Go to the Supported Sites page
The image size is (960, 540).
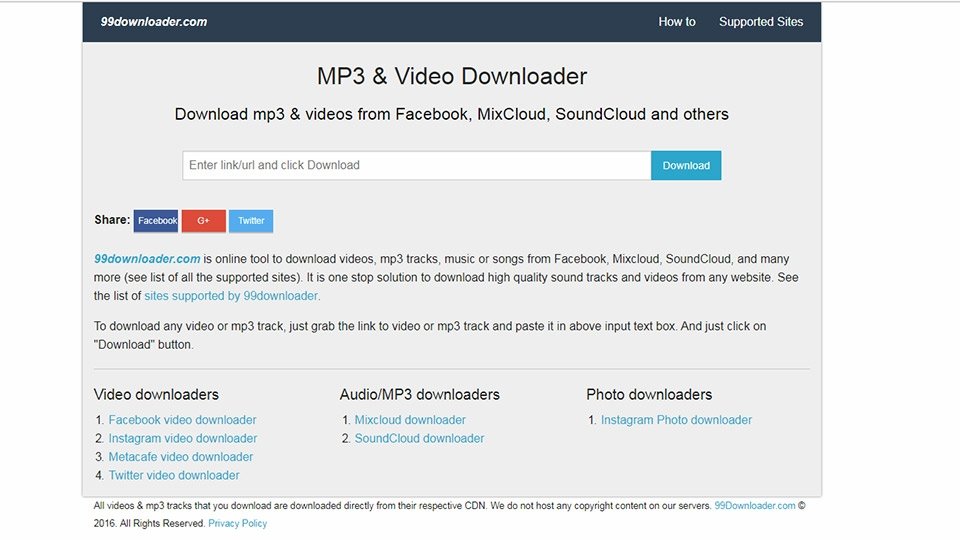coord(760,21)
